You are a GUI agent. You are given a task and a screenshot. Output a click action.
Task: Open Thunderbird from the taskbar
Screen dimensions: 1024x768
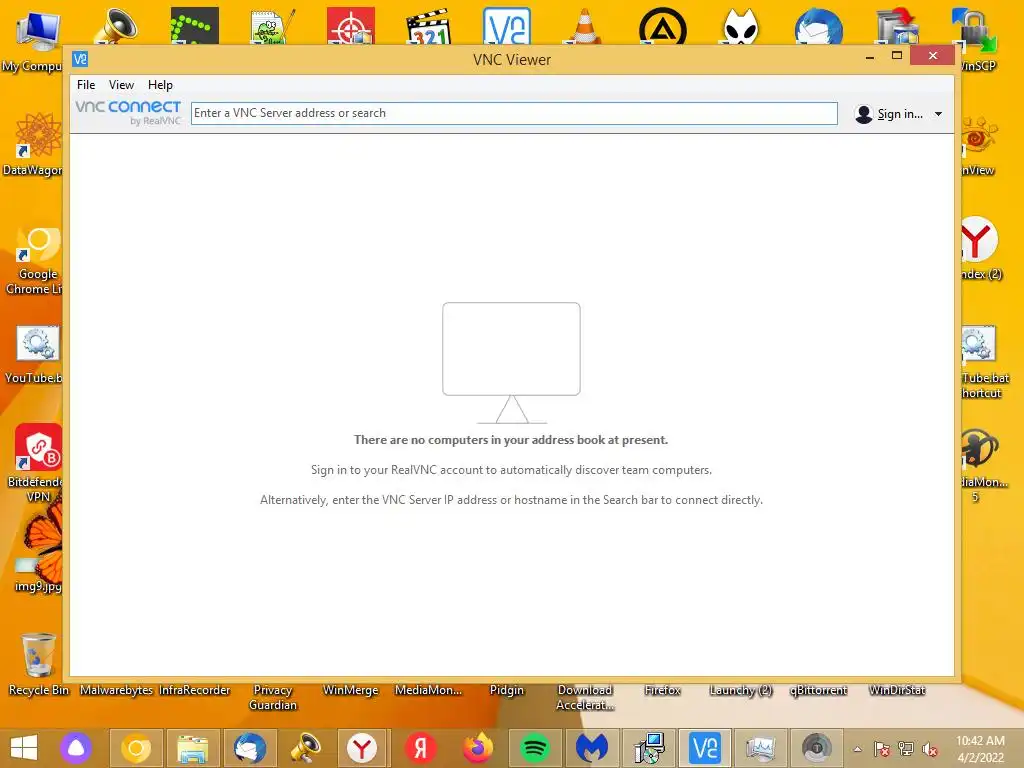[249, 748]
